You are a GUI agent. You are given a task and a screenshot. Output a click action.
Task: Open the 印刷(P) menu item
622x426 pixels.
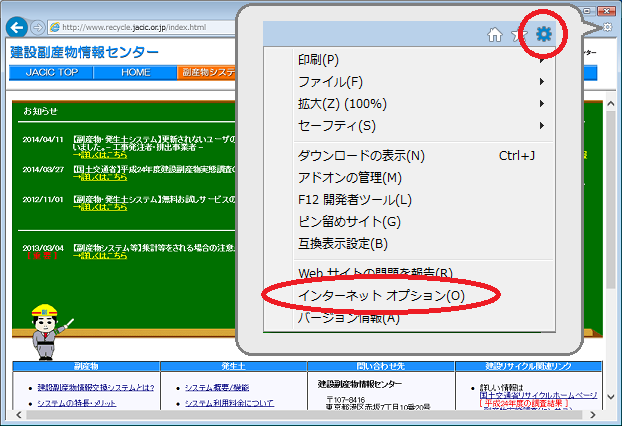click(424, 60)
